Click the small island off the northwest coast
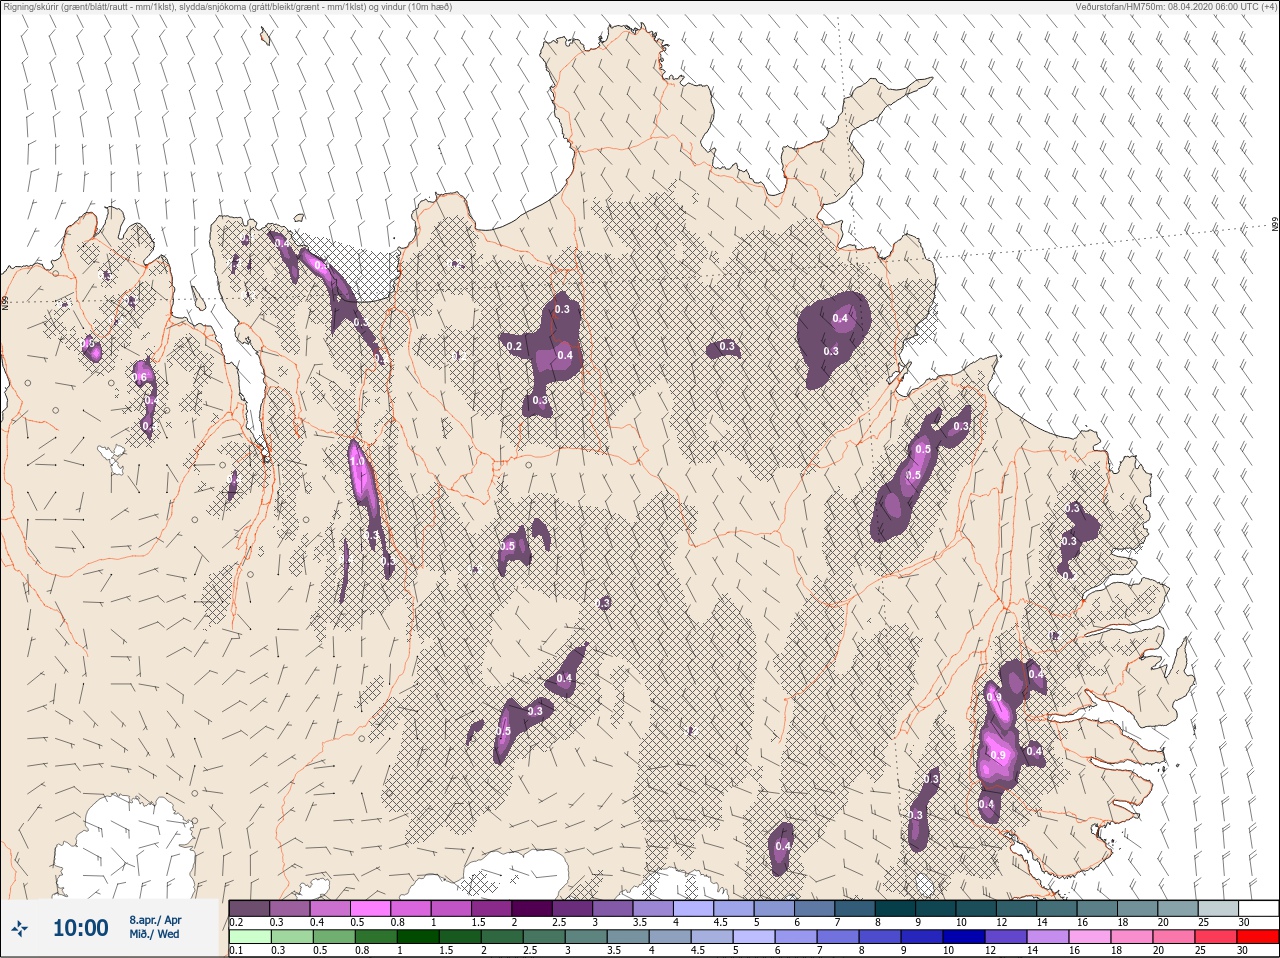 click(x=265, y=37)
